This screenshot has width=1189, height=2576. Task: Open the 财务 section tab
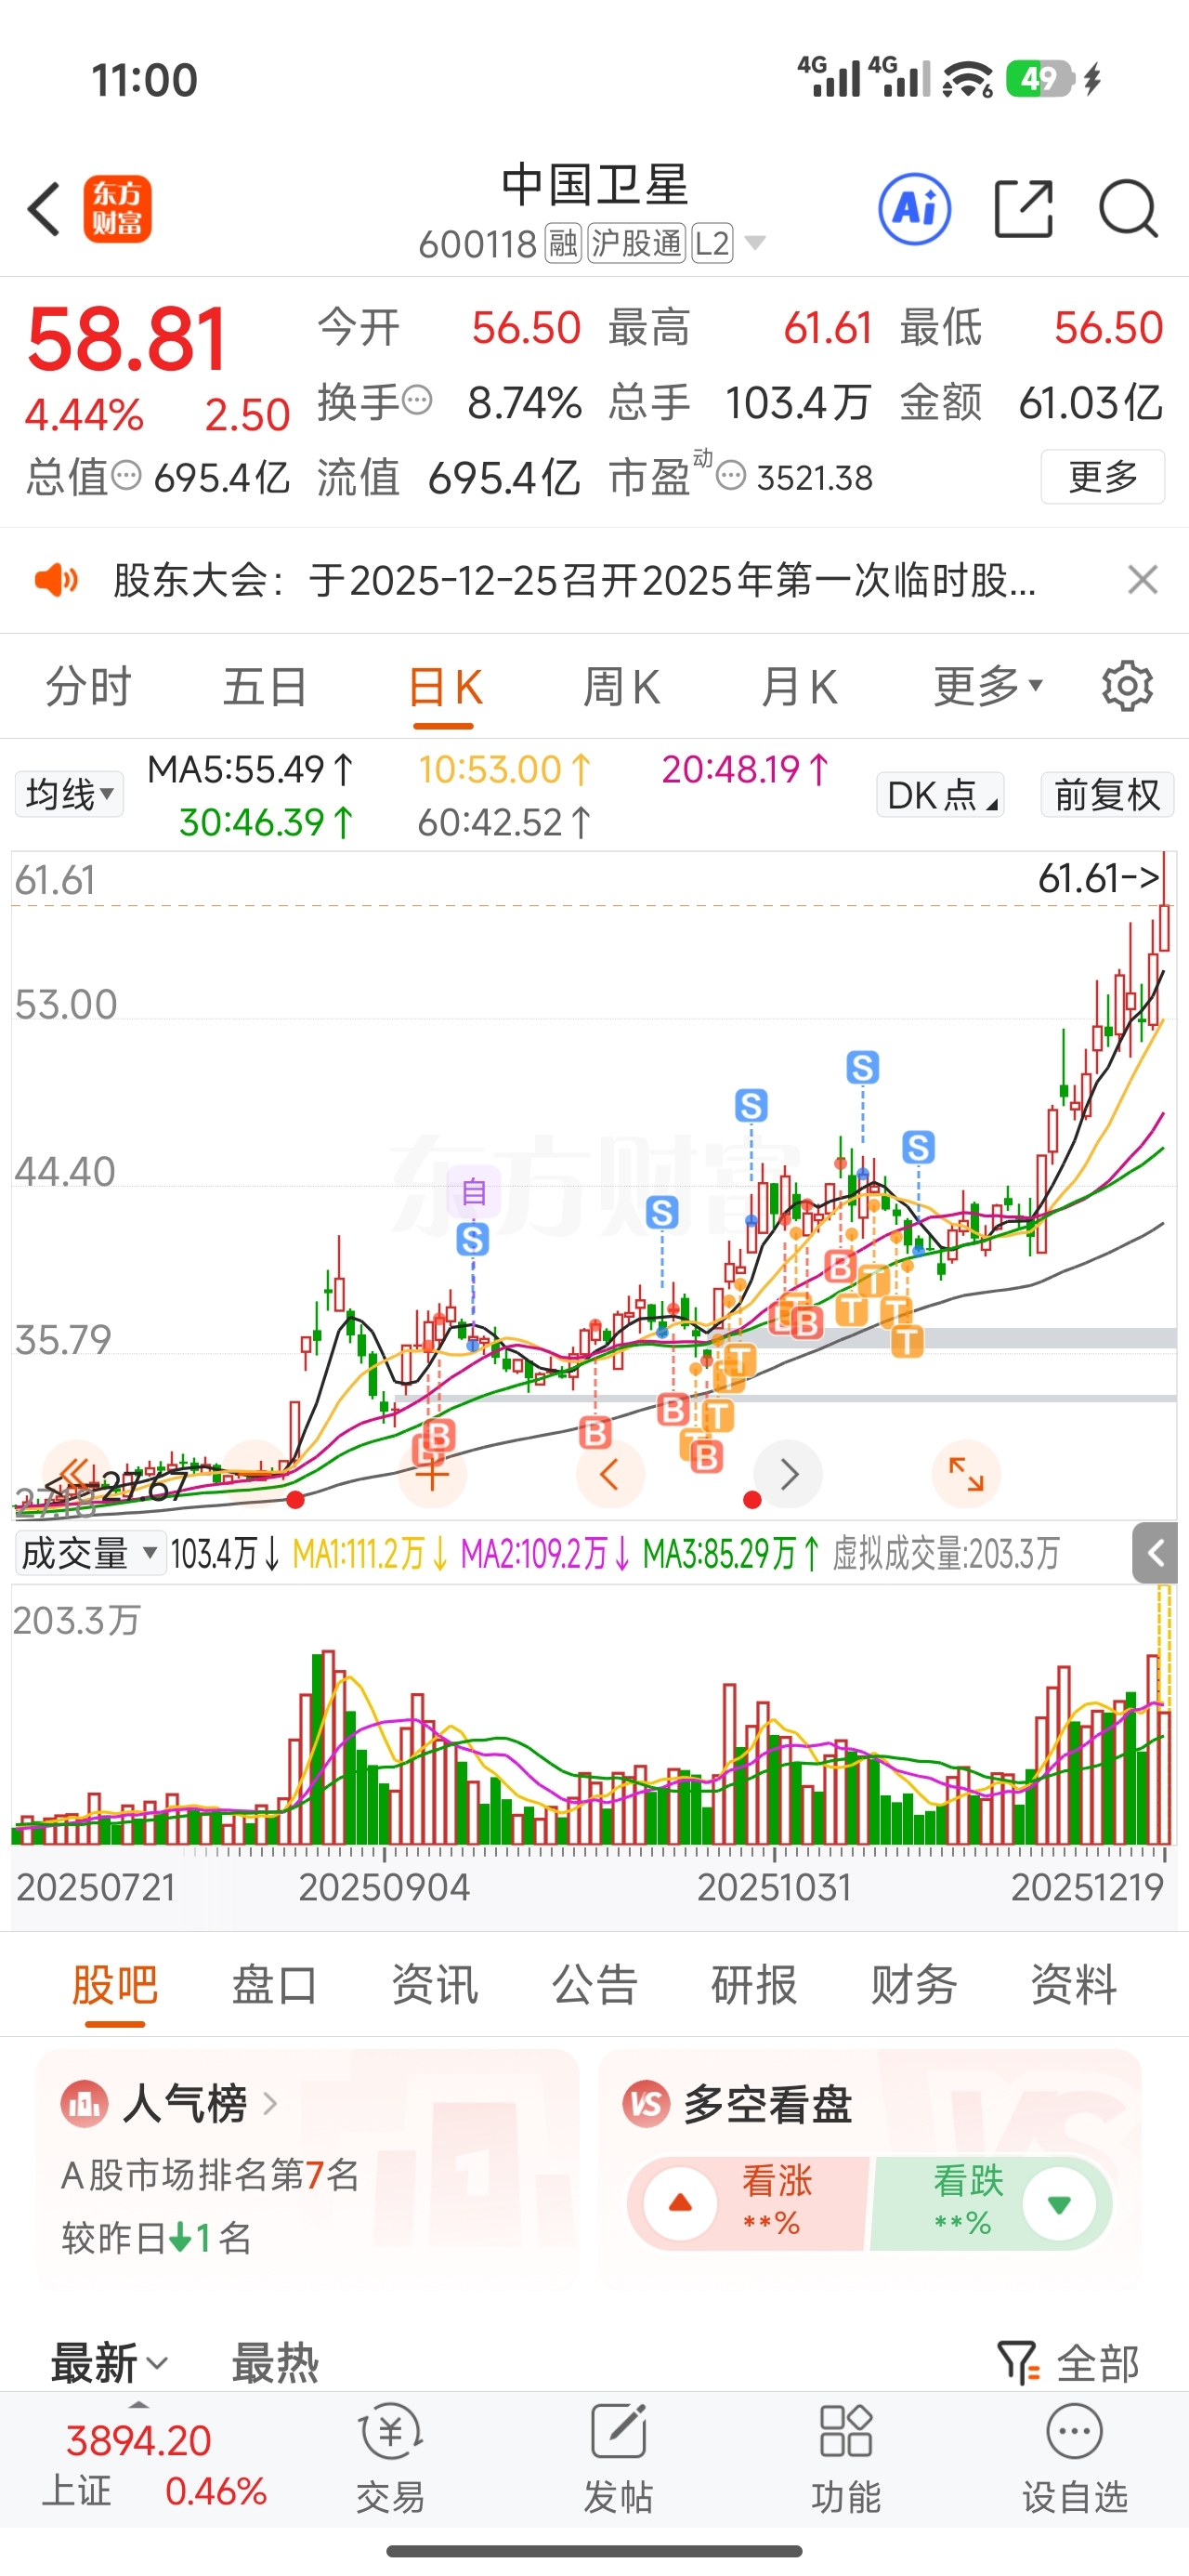click(914, 1985)
